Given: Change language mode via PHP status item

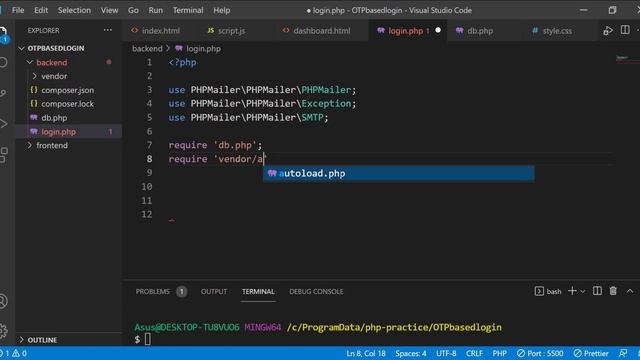Looking at the screenshot, I should [500, 353].
